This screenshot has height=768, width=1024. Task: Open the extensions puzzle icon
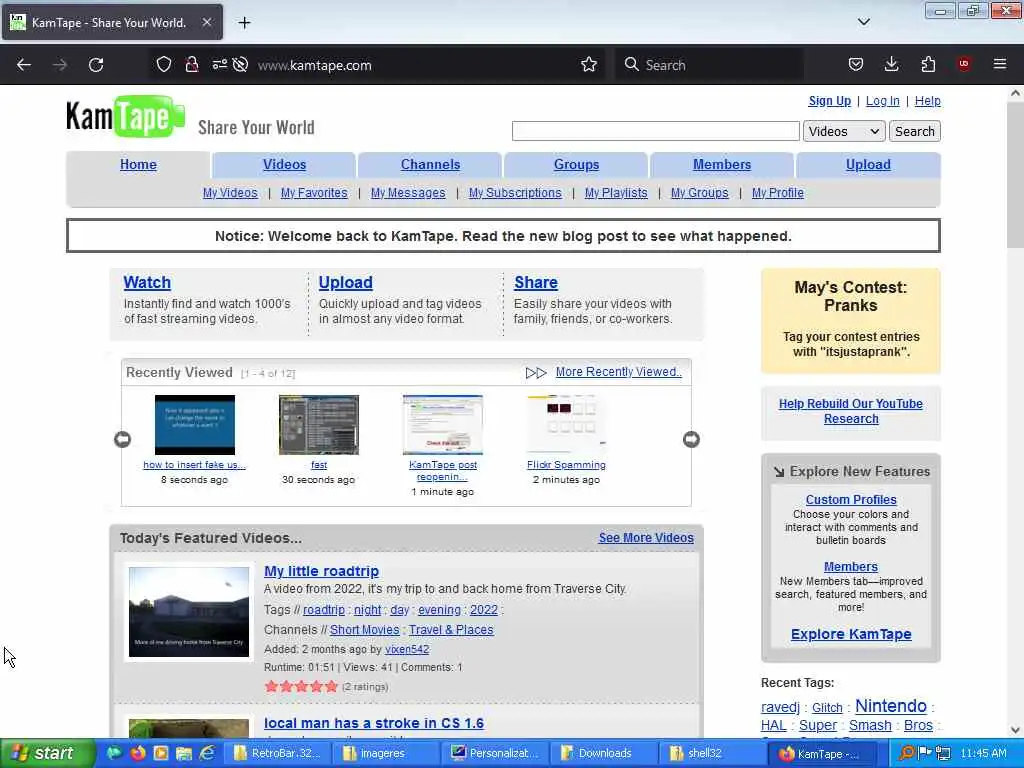point(928,65)
